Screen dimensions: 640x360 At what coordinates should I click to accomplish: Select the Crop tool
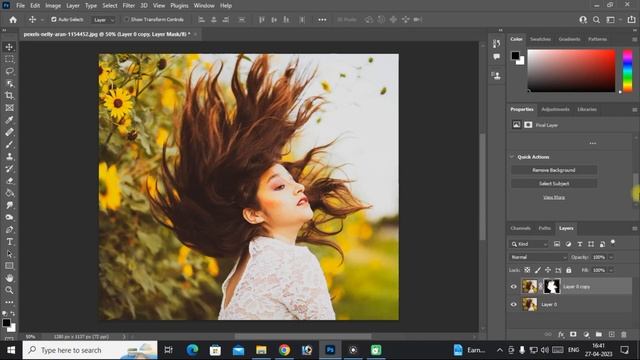pyautogui.click(x=9, y=96)
